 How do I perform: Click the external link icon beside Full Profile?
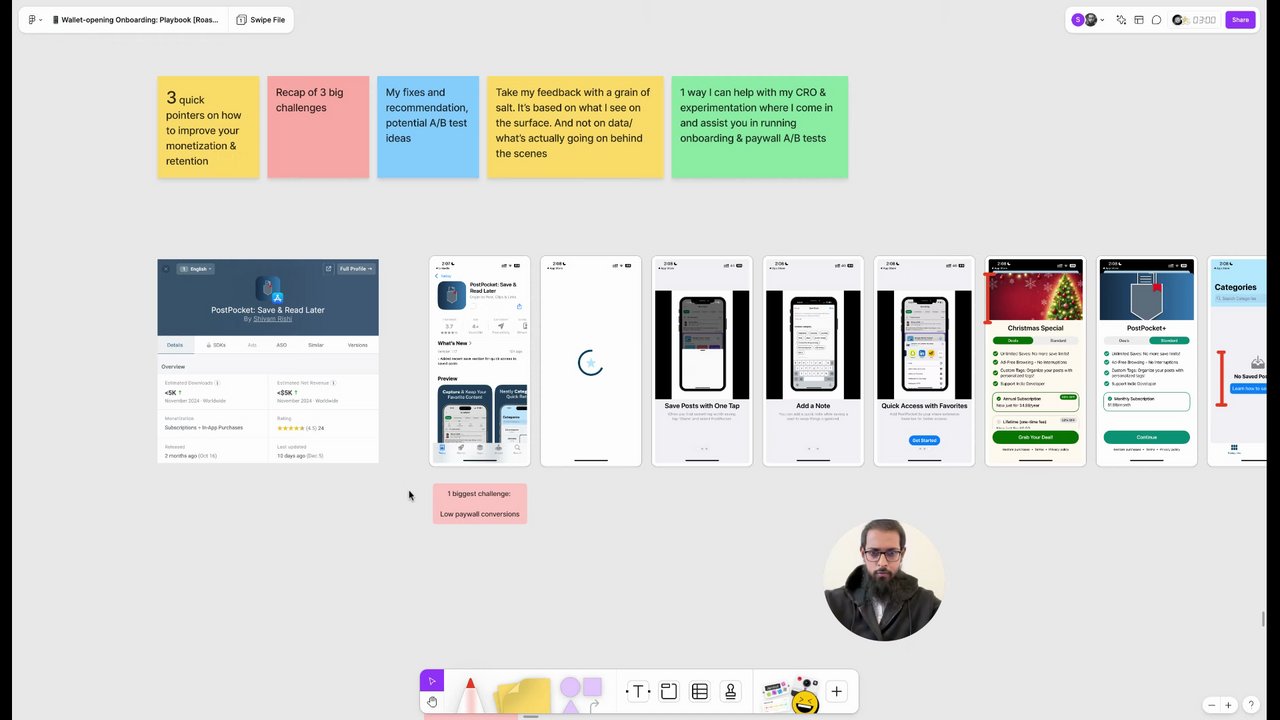pyautogui.click(x=328, y=269)
